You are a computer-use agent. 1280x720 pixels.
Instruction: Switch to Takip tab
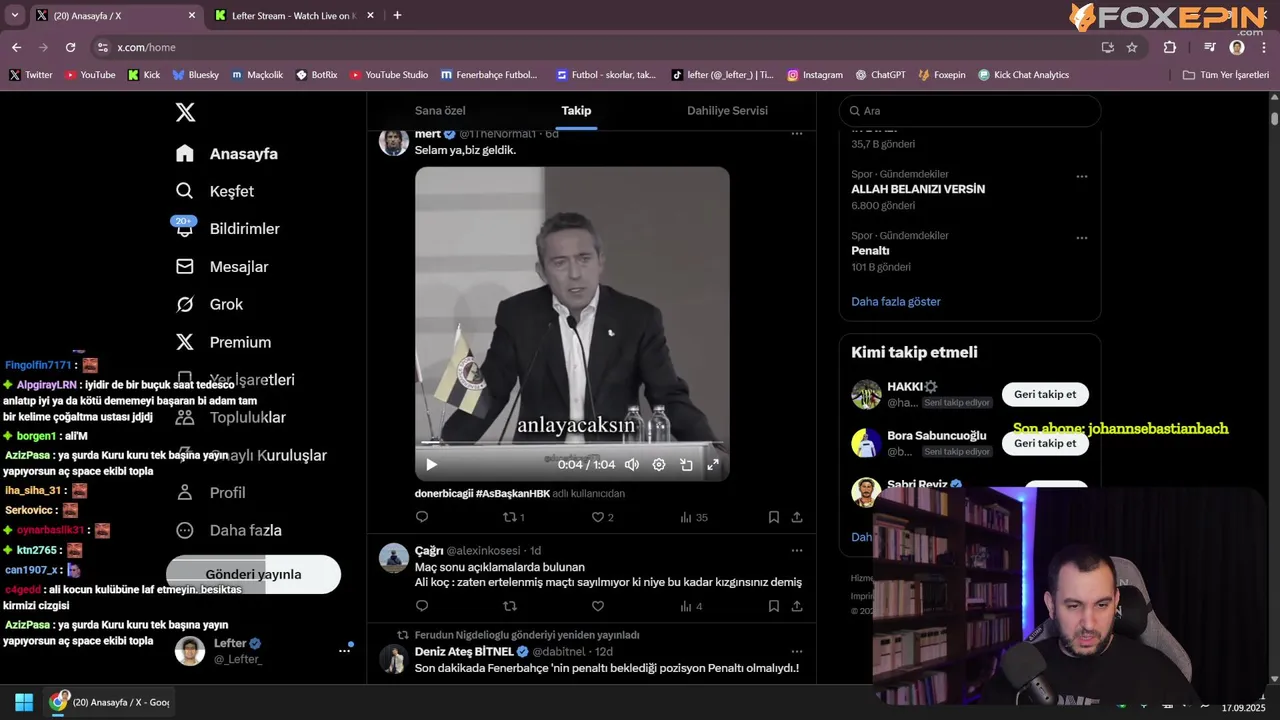tap(576, 110)
